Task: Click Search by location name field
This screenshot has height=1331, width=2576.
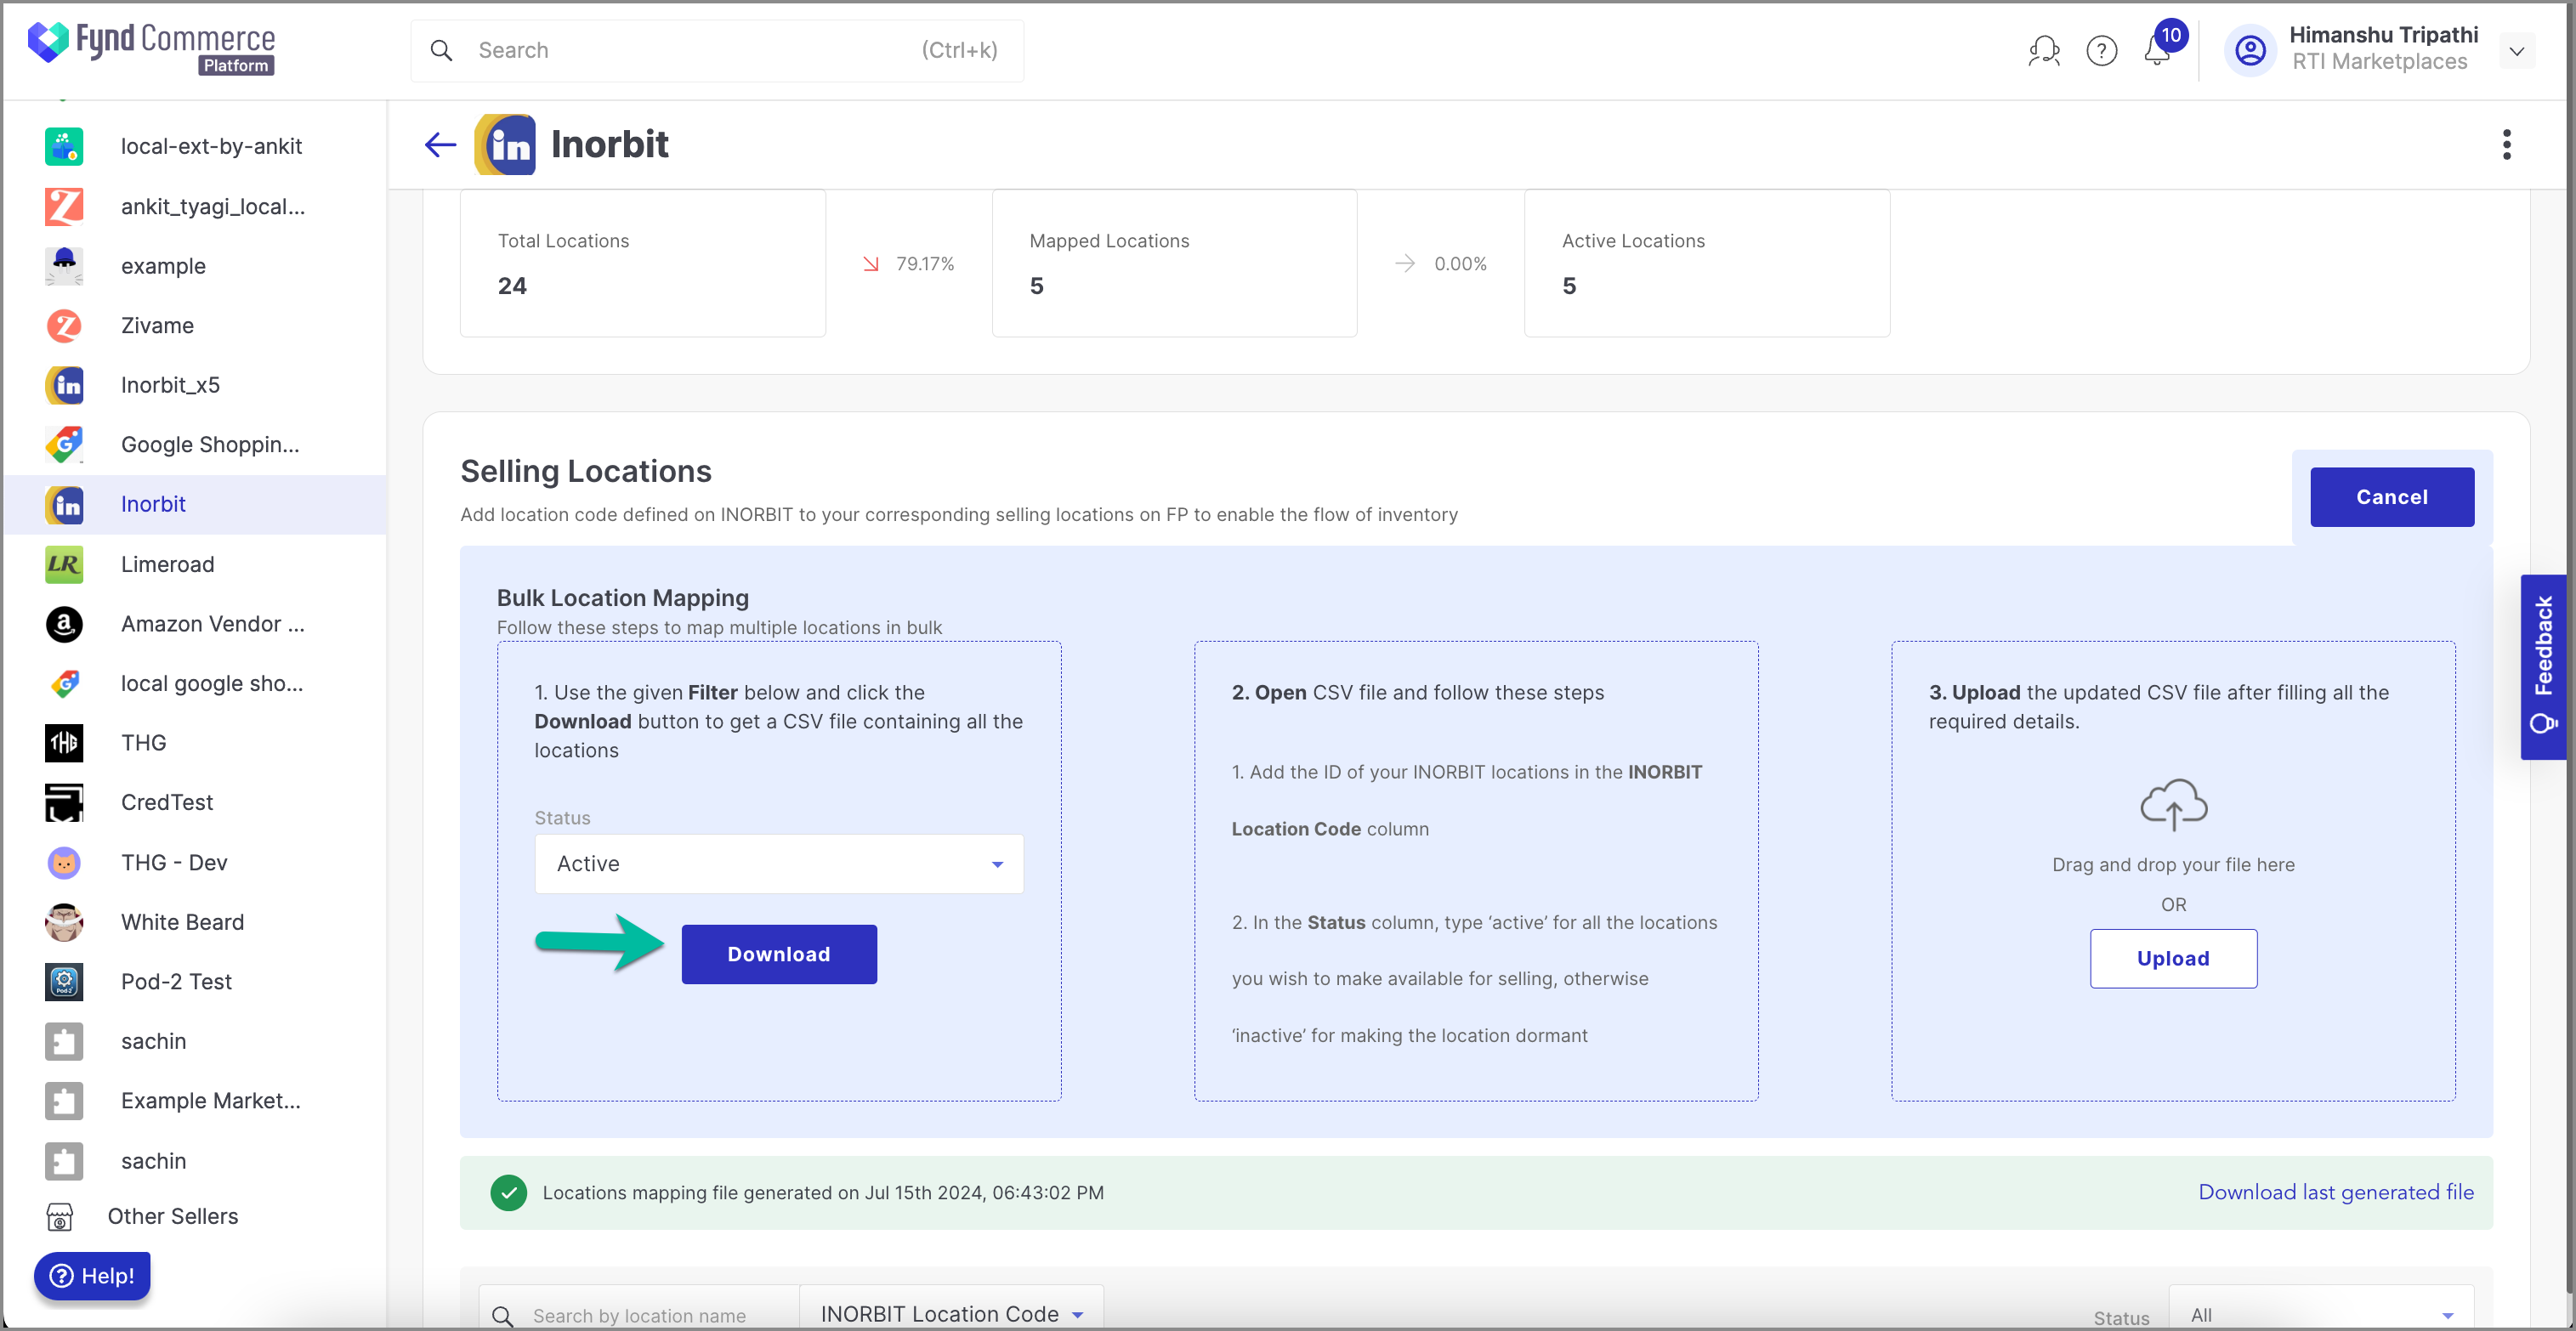Action: click(x=639, y=1315)
